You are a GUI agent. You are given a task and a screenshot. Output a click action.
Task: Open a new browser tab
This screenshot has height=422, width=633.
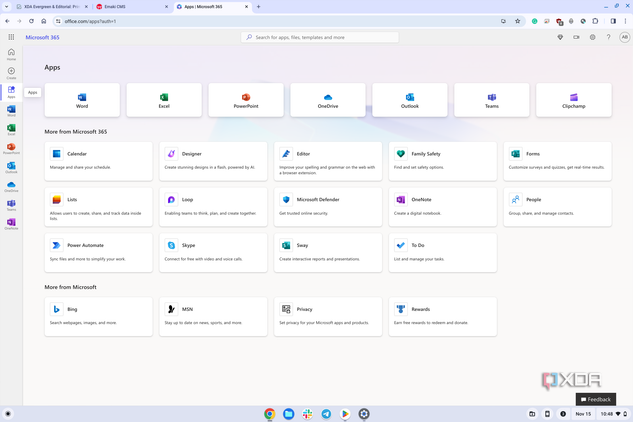click(x=258, y=7)
